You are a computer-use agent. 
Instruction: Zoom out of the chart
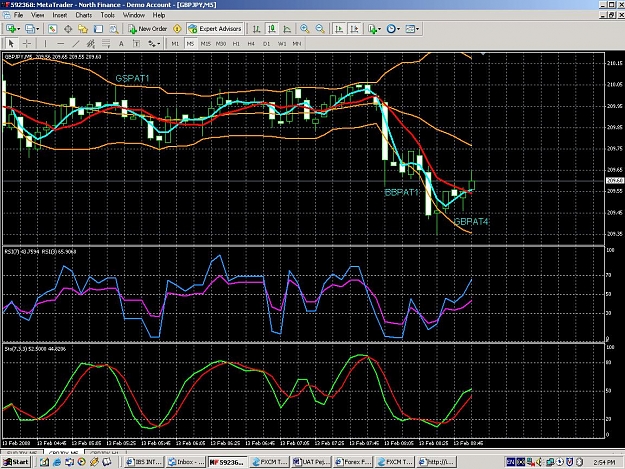(x=320, y=29)
